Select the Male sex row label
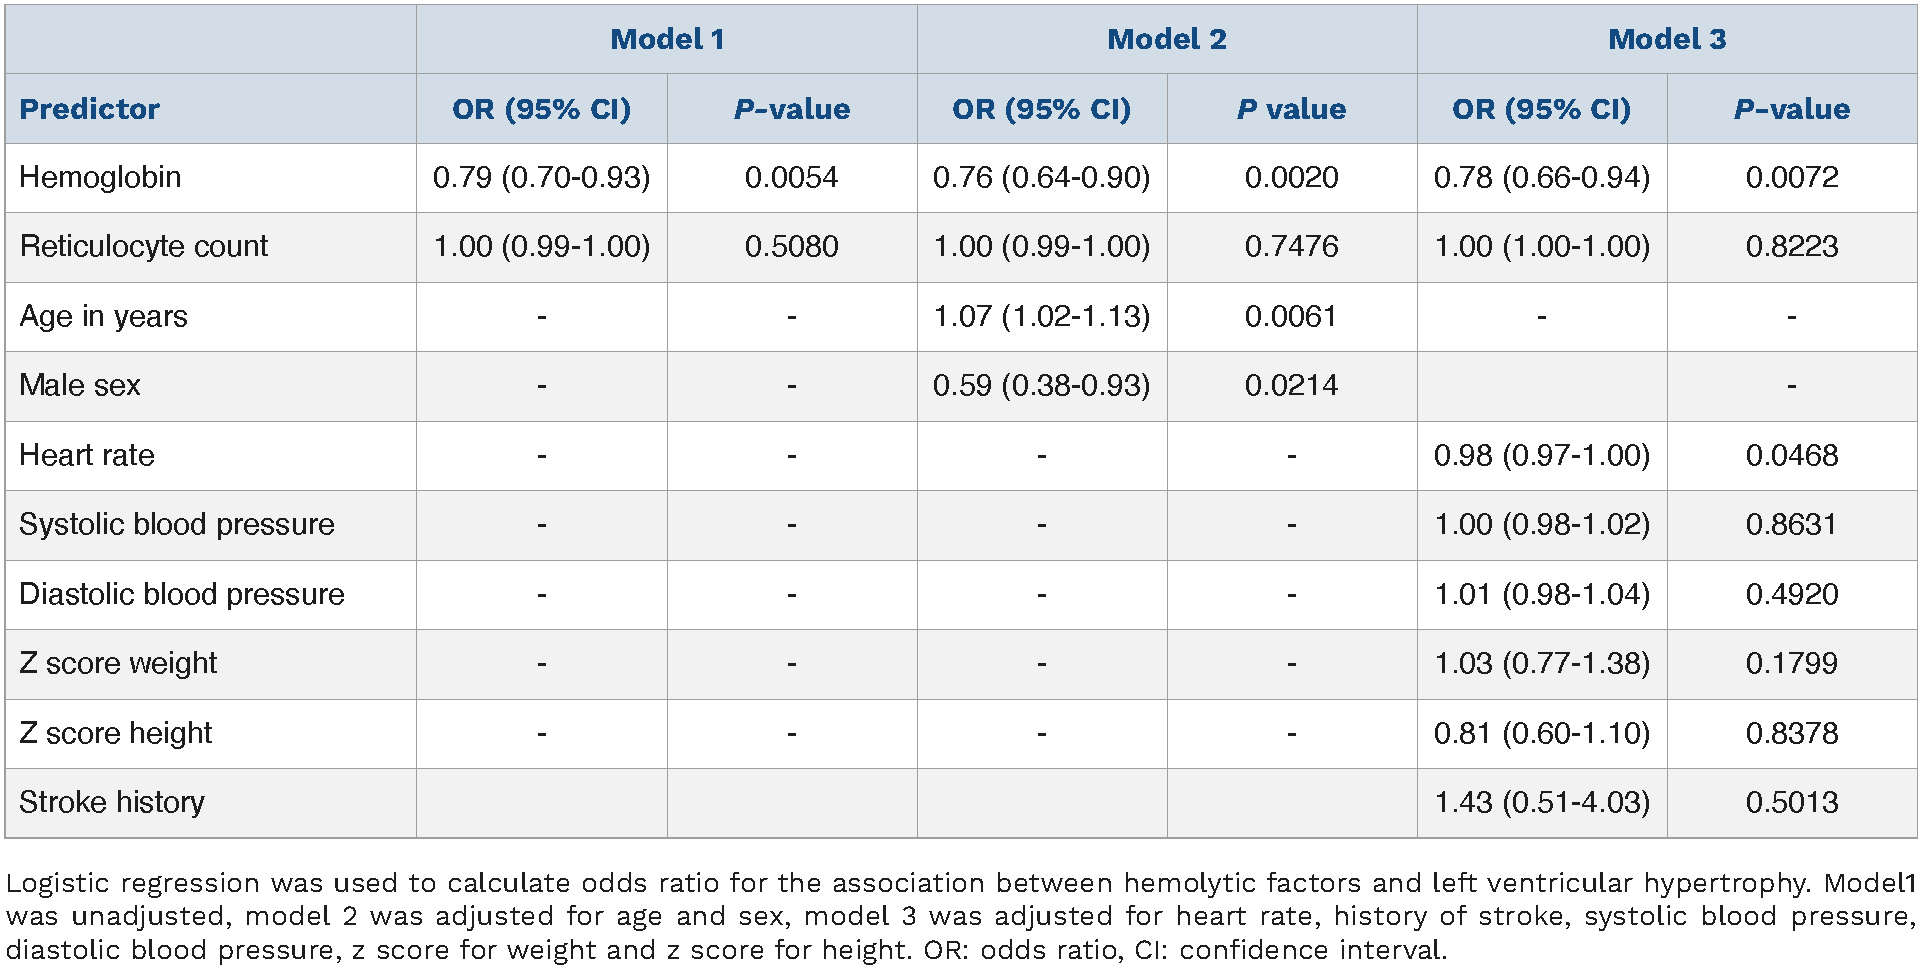Viewport: 1922px width, 974px height. (x=80, y=385)
